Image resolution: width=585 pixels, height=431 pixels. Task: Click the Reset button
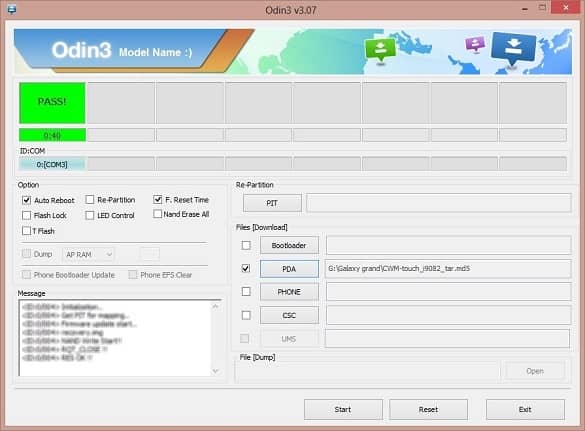coord(428,409)
